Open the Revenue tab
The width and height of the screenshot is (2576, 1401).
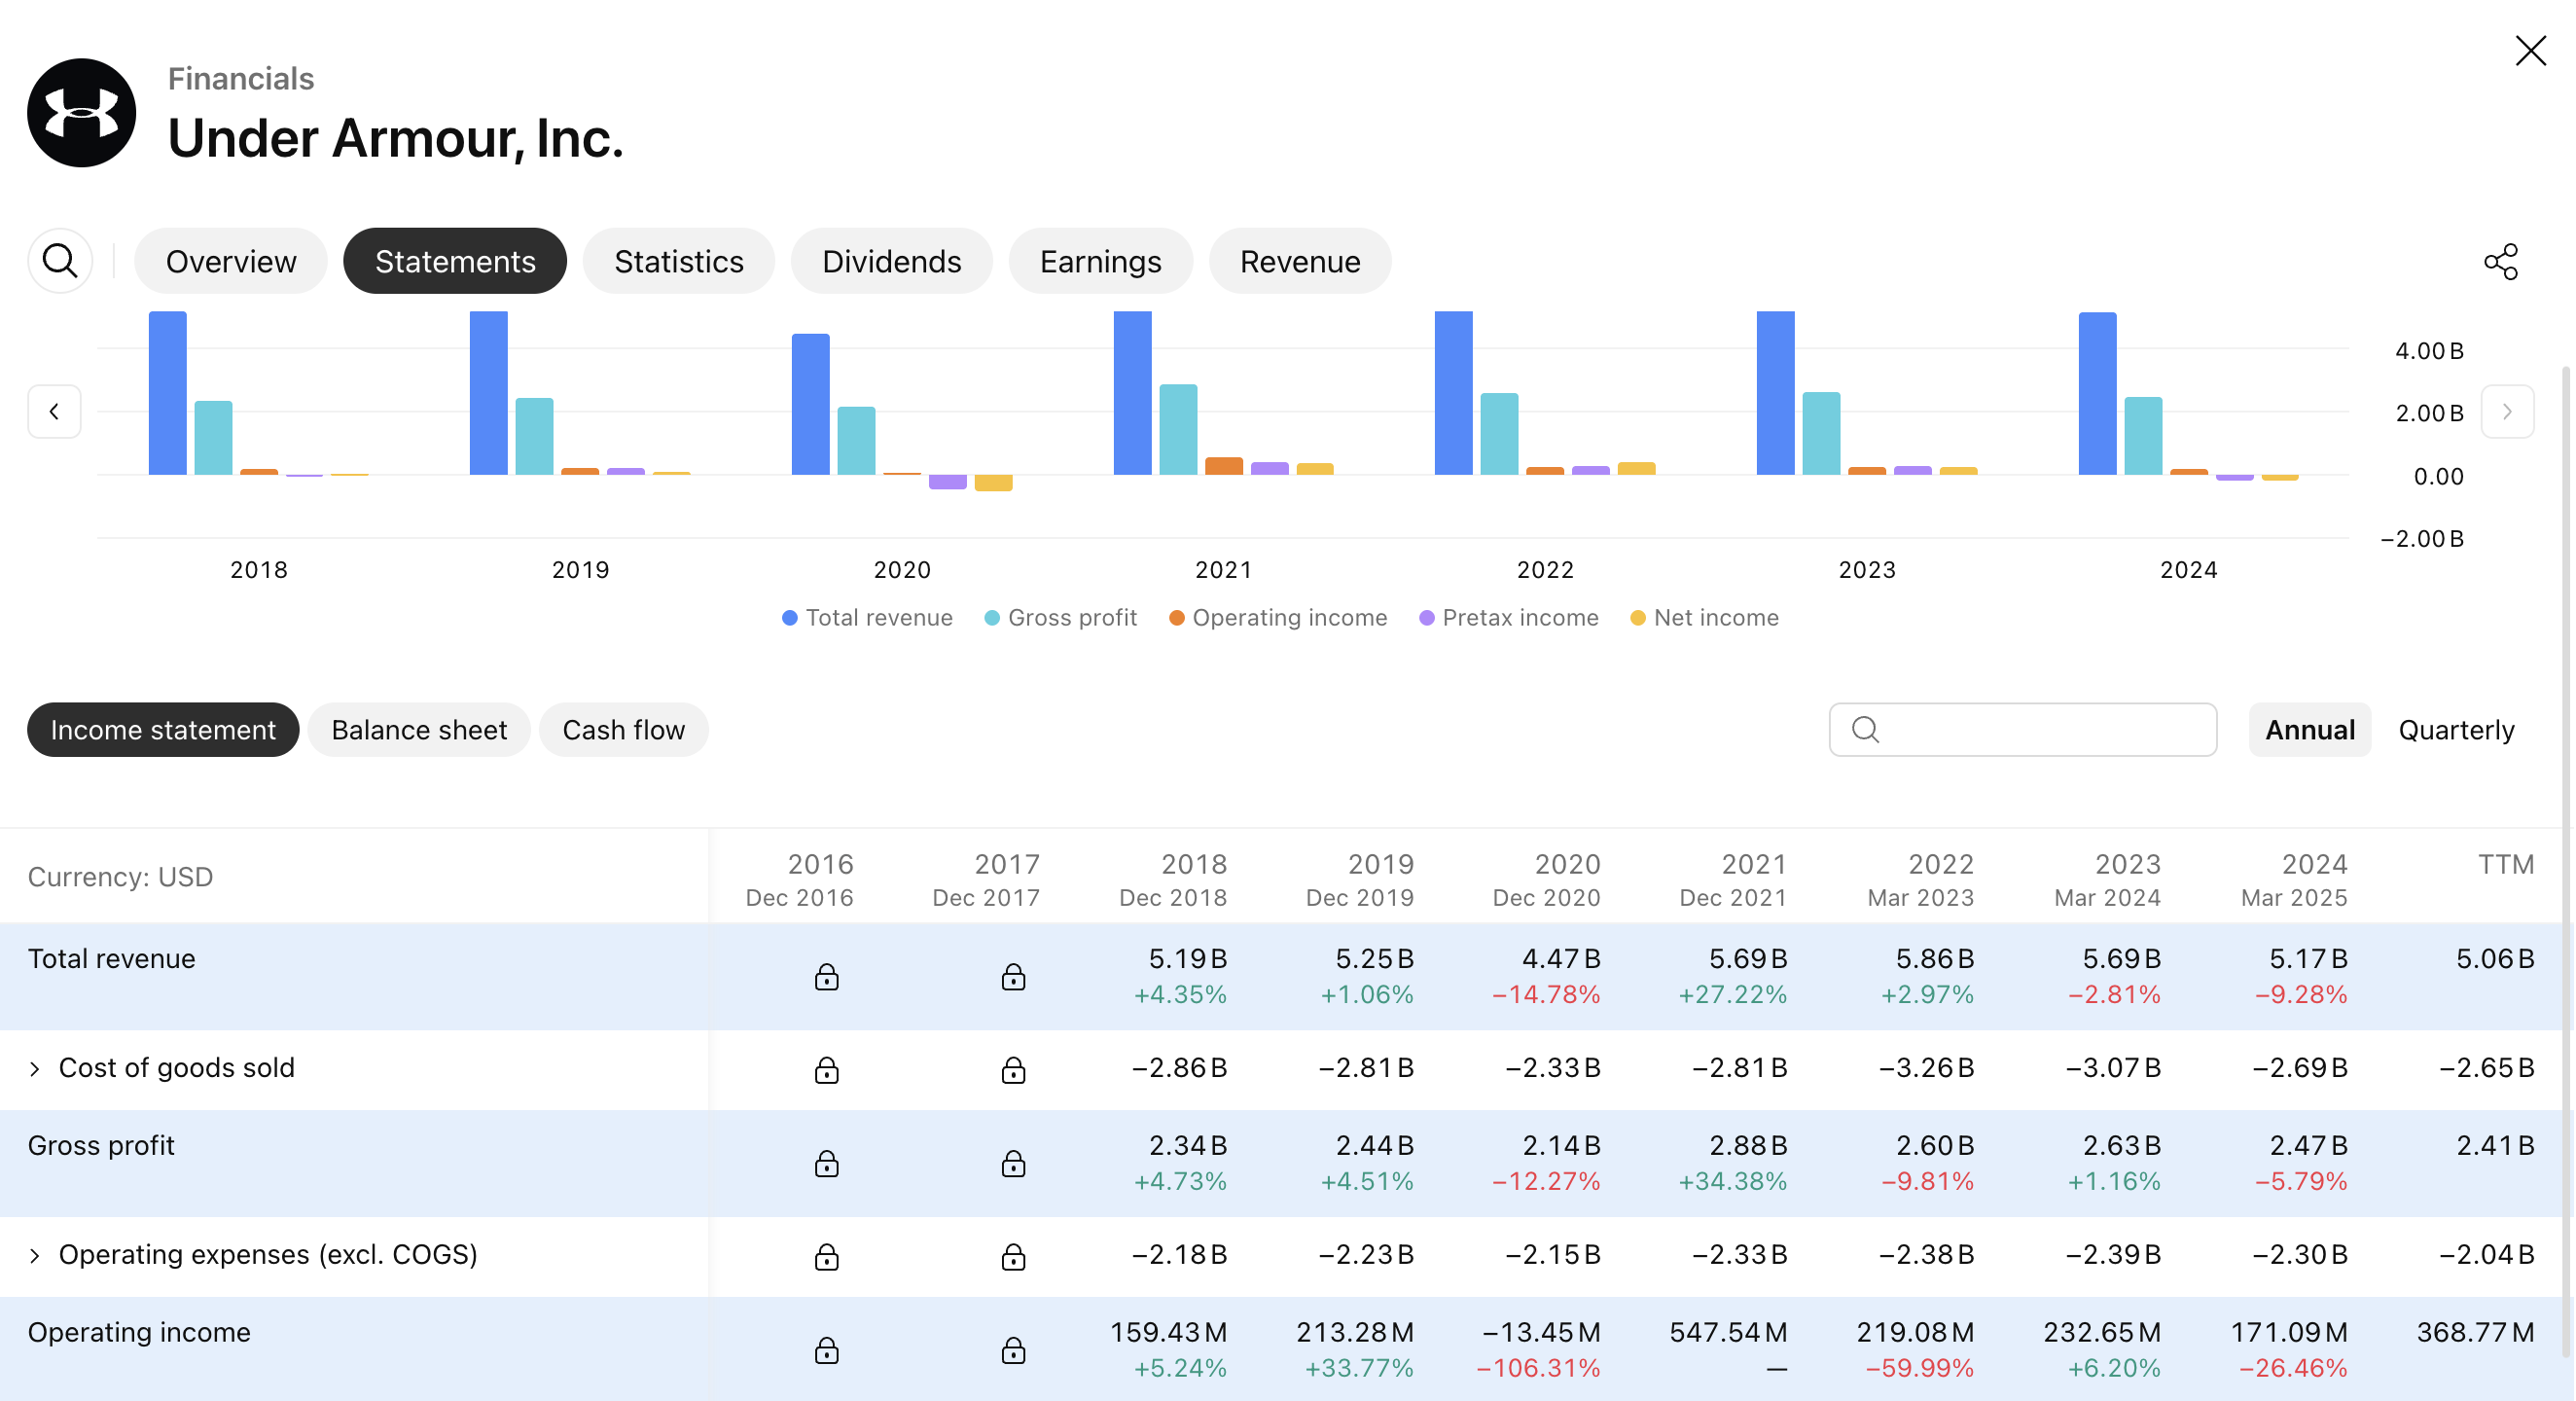click(1300, 261)
